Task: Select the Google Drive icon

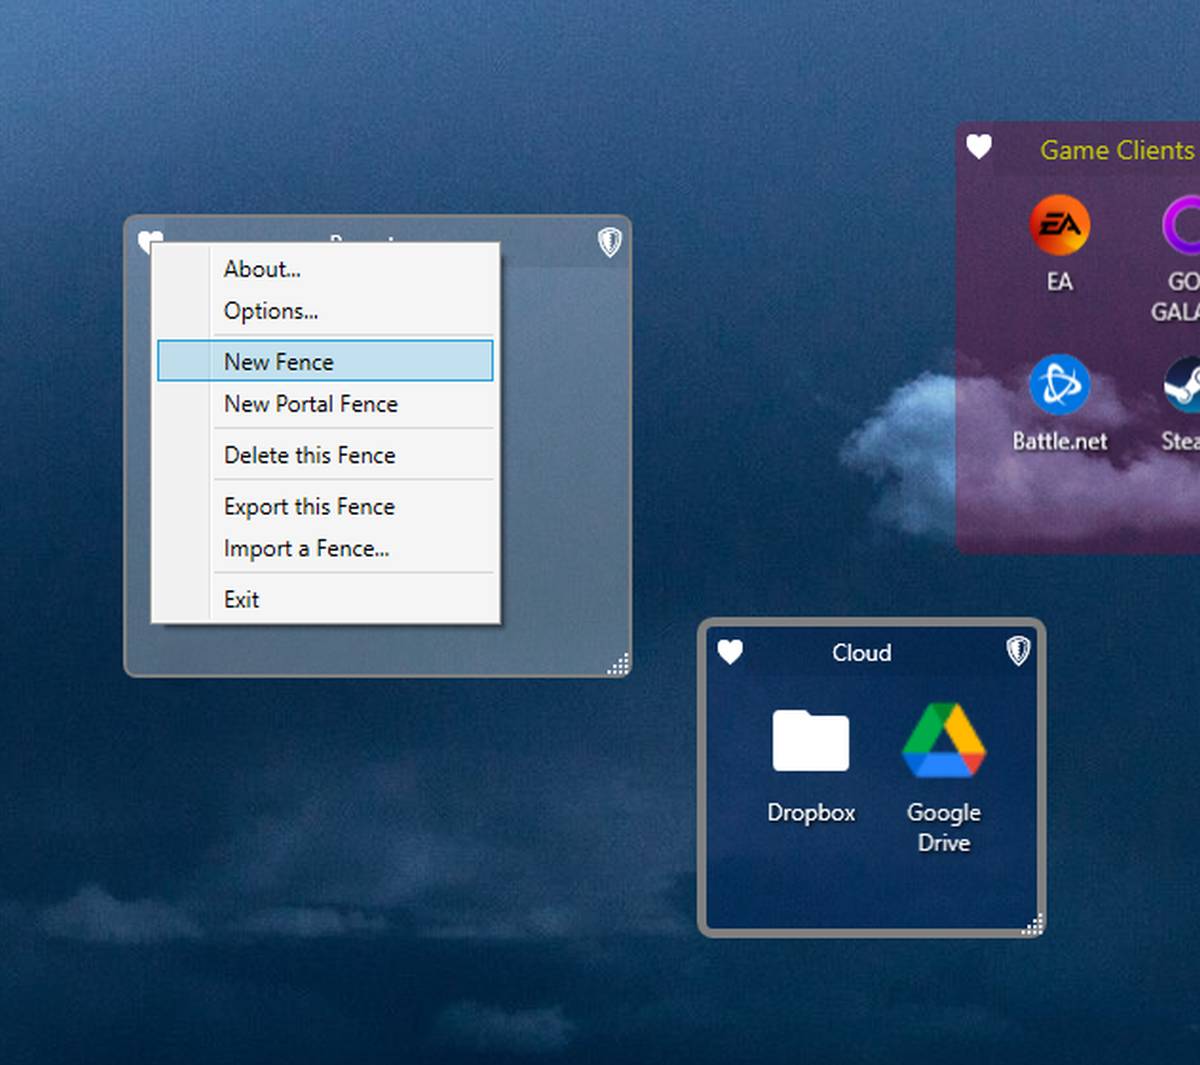Action: pyautogui.click(x=943, y=741)
